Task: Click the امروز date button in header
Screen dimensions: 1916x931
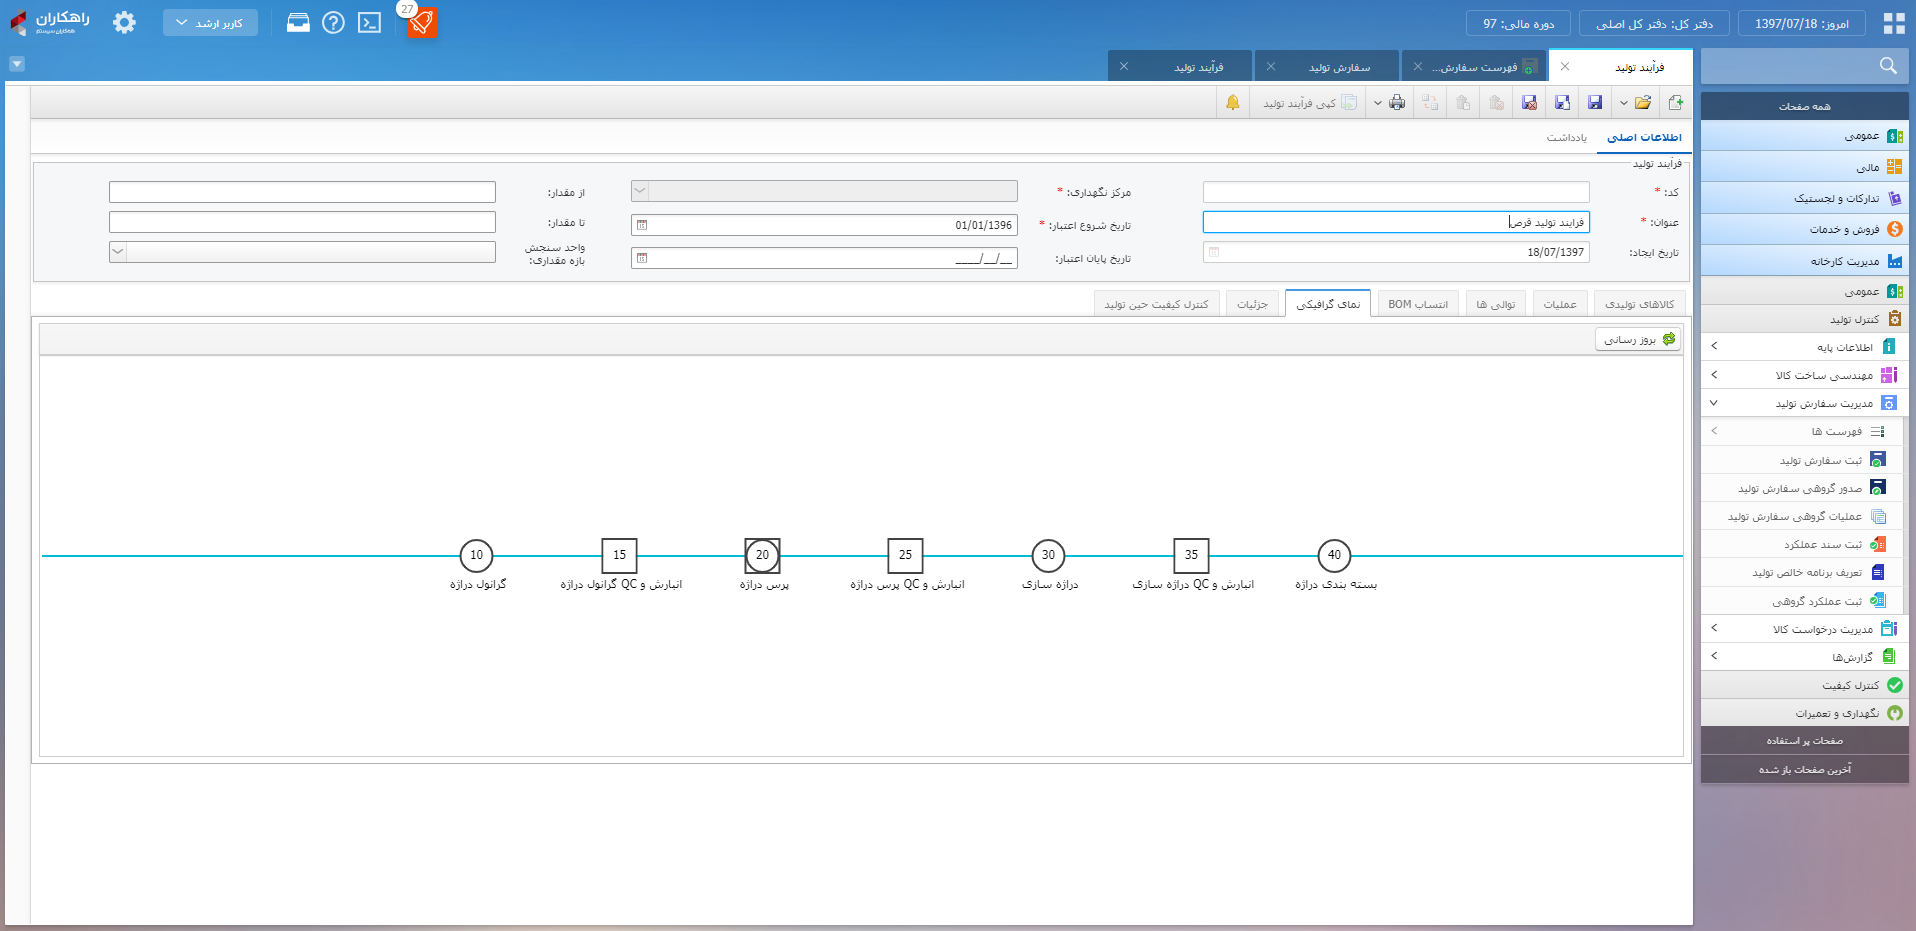Action: pyautogui.click(x=1802, y=23)
